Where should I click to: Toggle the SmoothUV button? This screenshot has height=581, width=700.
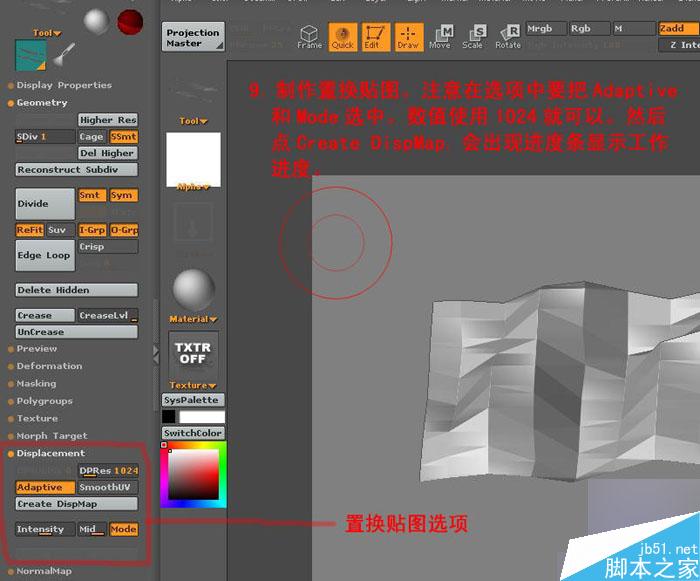click(x=108, y=487)
